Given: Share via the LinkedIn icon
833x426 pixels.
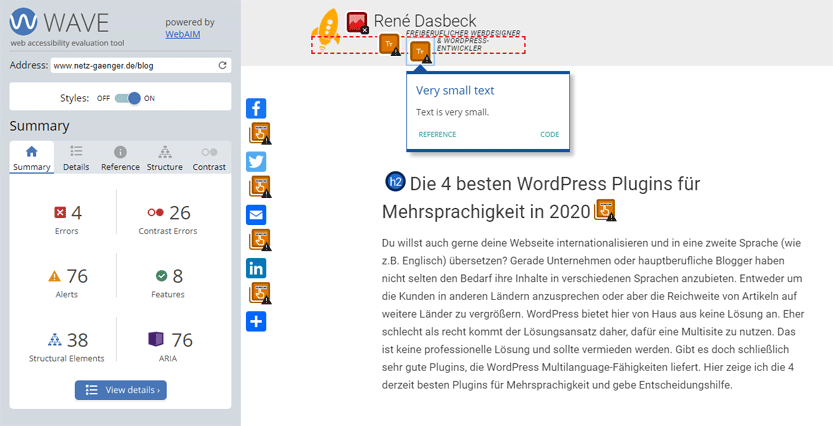Looking at the screenshot, I should (x=256, y=268).
